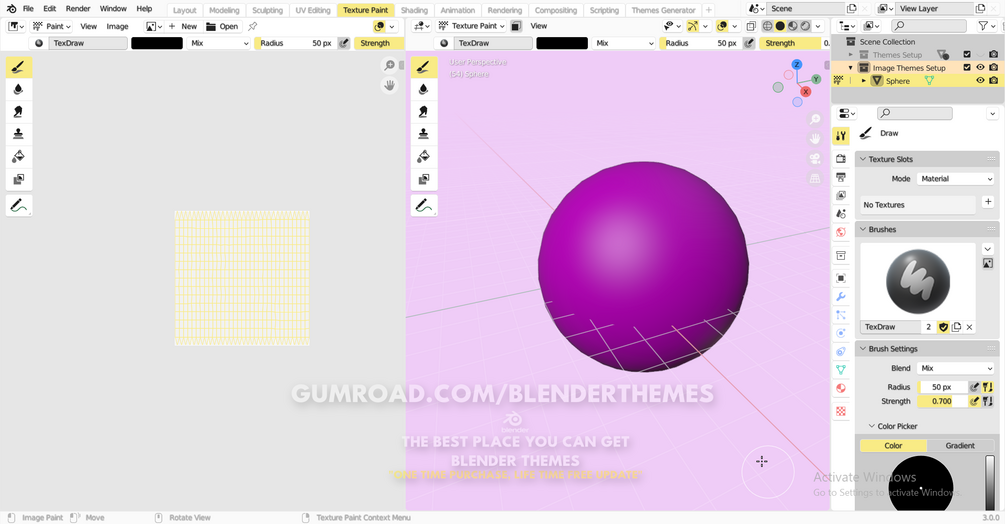This screenshot has height=524, width=1005.
Task: Select the Fill tool in 3D viewport
Action: (x=424, y=156)
